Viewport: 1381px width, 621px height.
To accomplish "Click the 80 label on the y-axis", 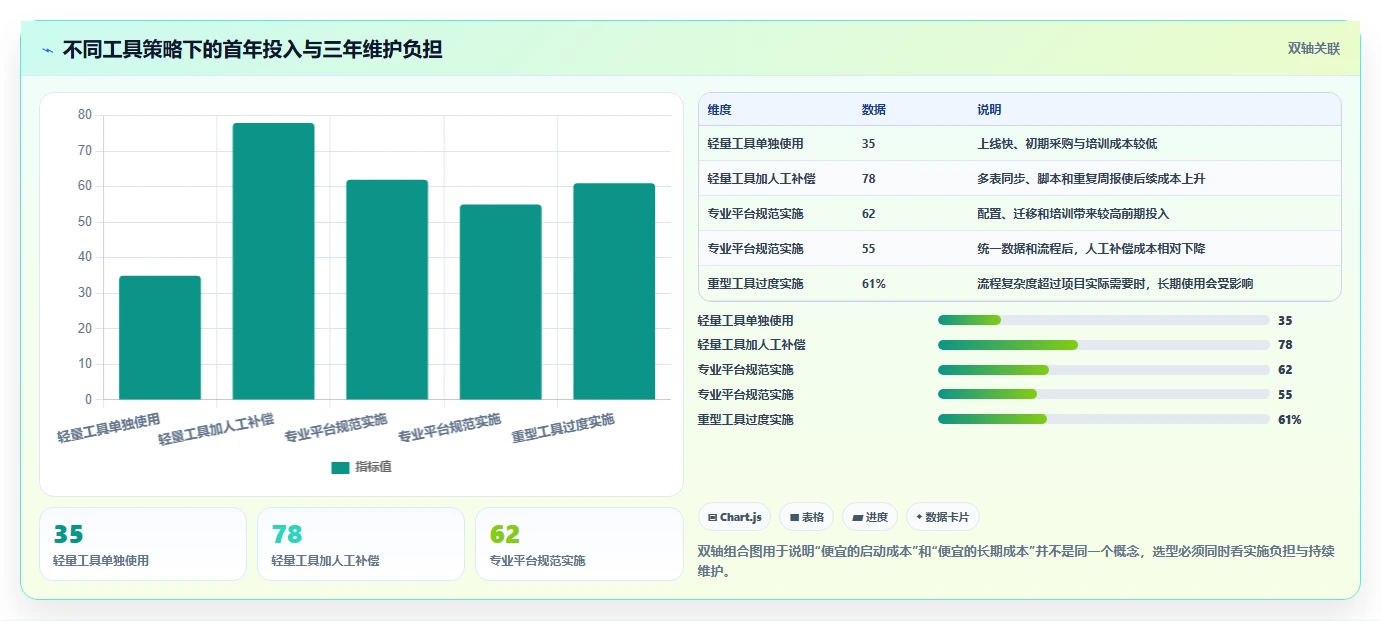I will click(85, 115).
